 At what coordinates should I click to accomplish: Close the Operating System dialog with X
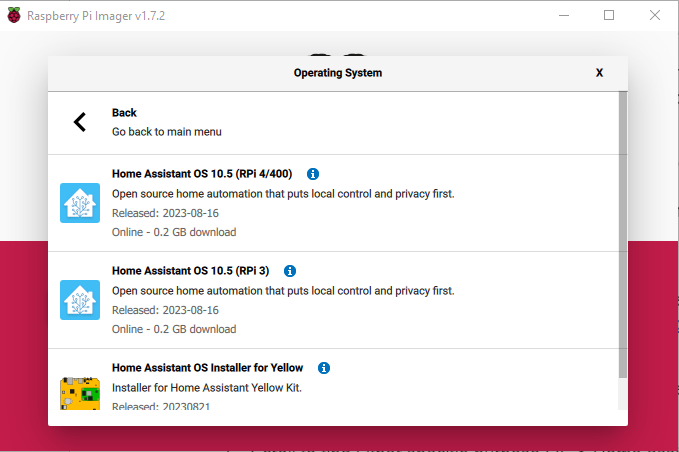[x=599, y=73]
